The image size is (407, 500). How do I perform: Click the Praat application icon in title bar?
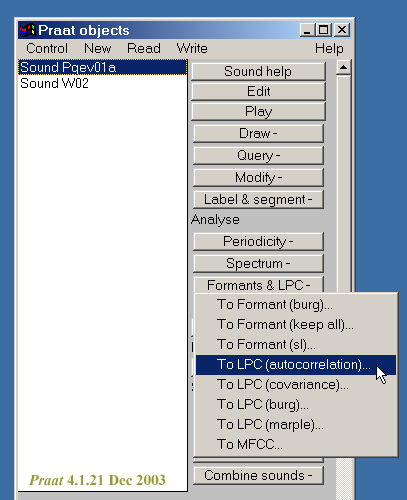click(x=27, y=30)
